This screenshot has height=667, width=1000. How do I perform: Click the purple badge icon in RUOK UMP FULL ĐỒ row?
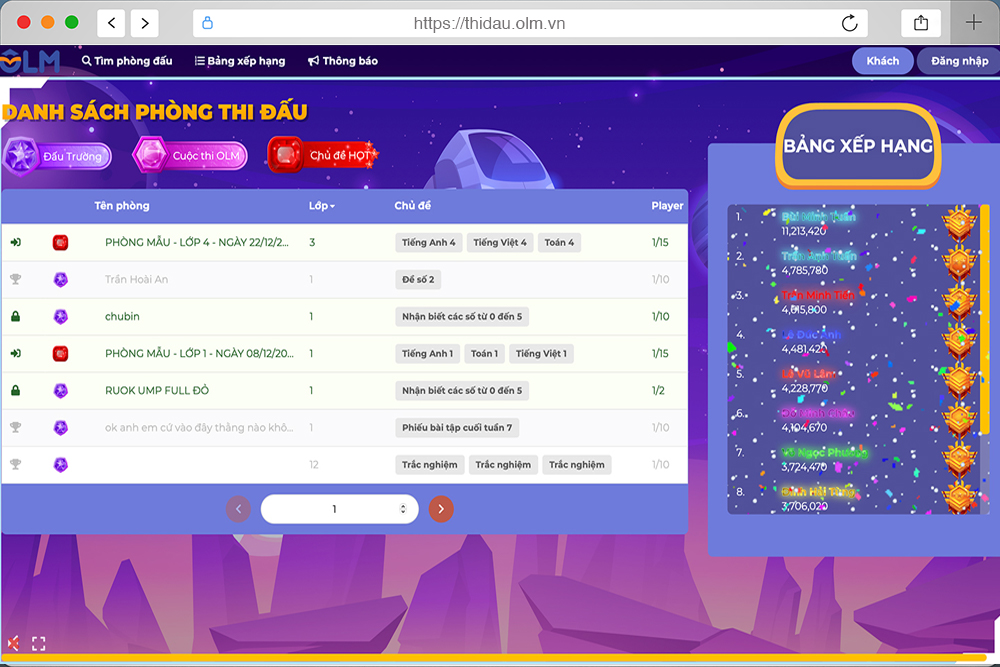click(x=60, y=391)
